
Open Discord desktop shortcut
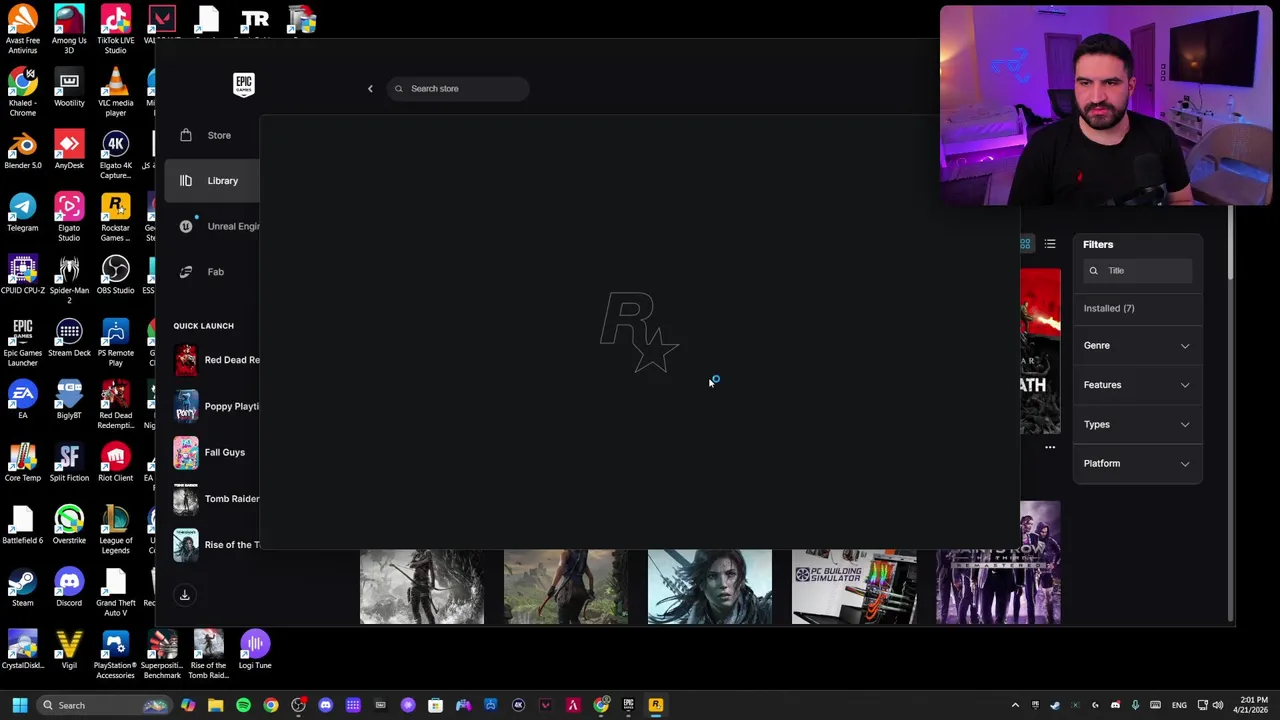69,588
